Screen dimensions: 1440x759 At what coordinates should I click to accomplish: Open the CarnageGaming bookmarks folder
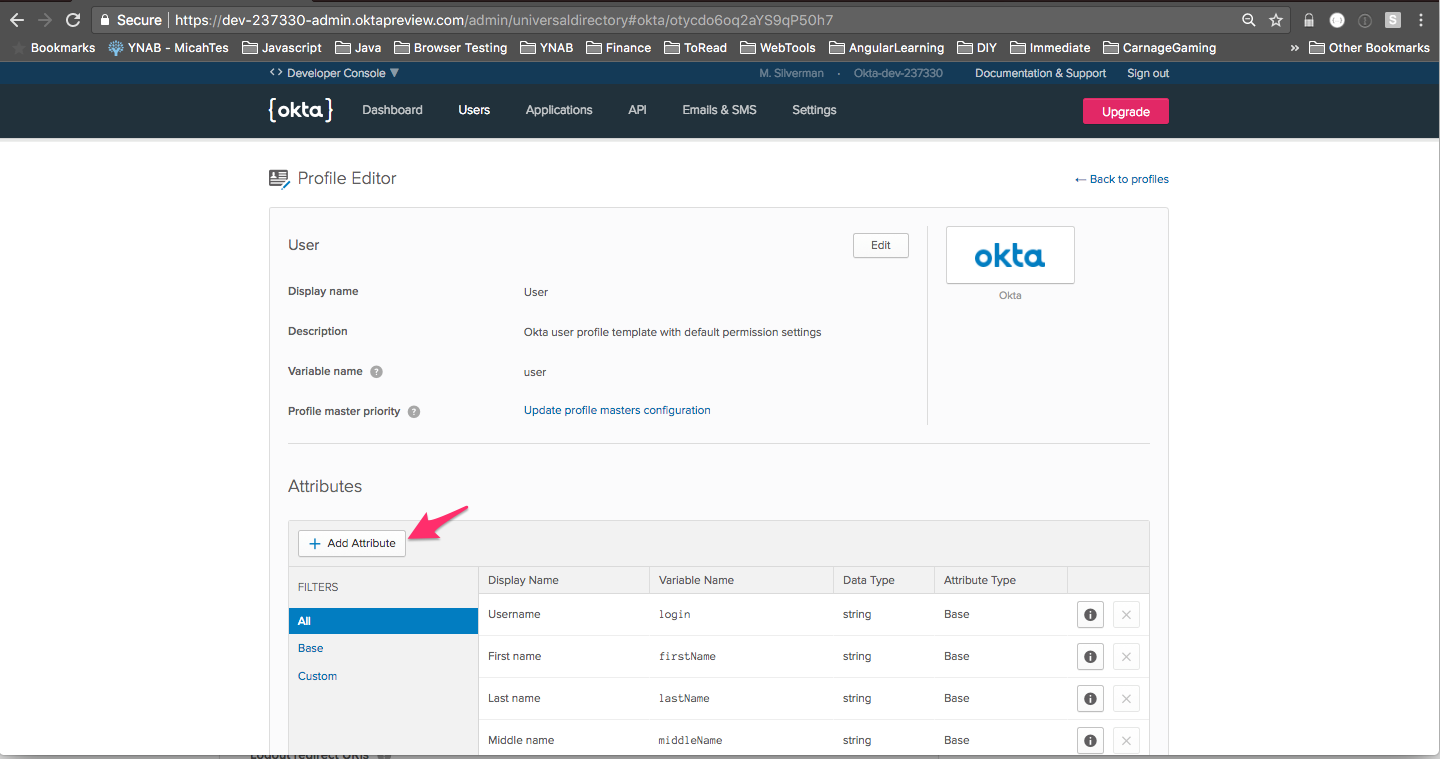1159,47
